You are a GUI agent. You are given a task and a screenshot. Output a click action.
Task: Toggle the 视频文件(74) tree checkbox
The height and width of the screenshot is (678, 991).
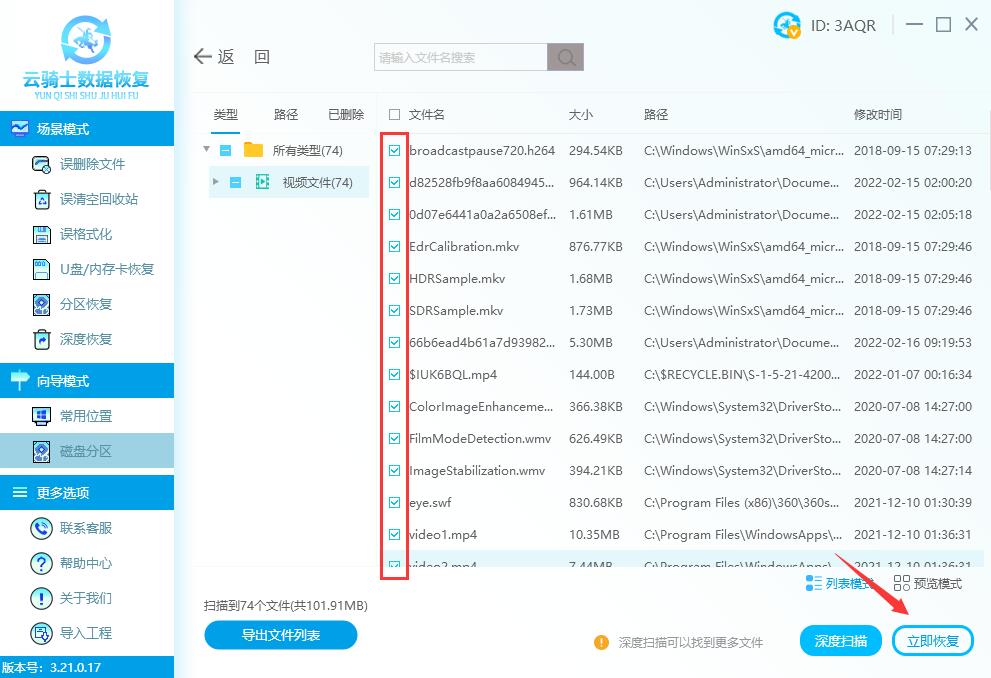(236, 183)
